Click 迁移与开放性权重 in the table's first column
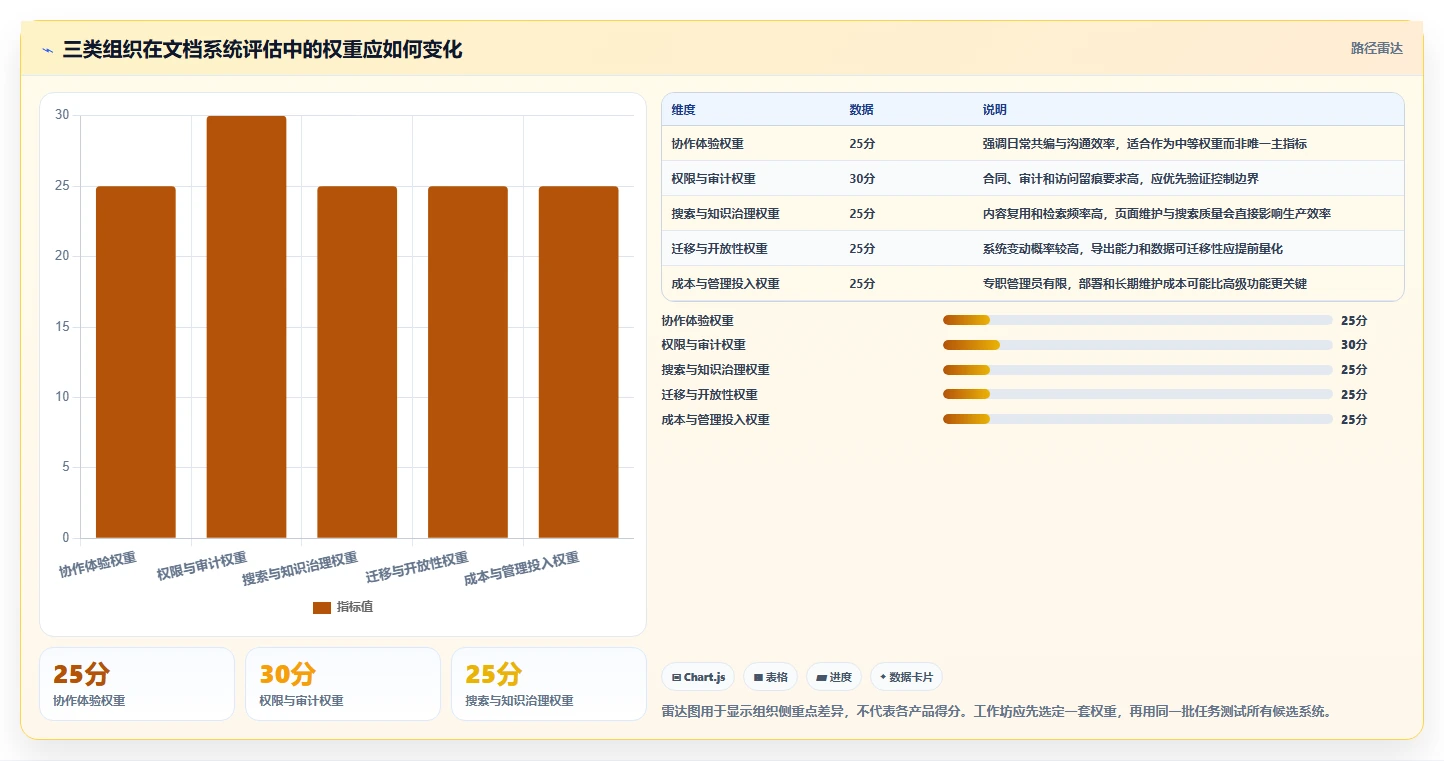The height and width of the screenshot is (761, 1444). pos(720,249)
